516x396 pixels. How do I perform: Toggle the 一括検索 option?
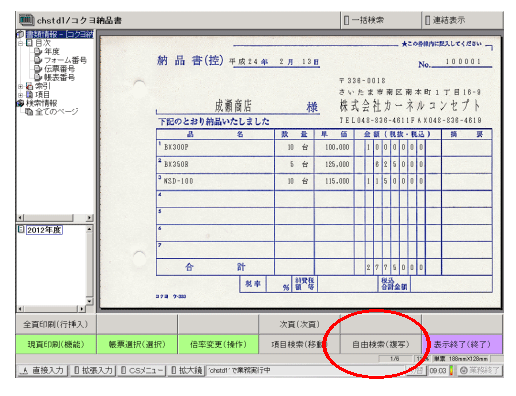click(x=363, y=20)
